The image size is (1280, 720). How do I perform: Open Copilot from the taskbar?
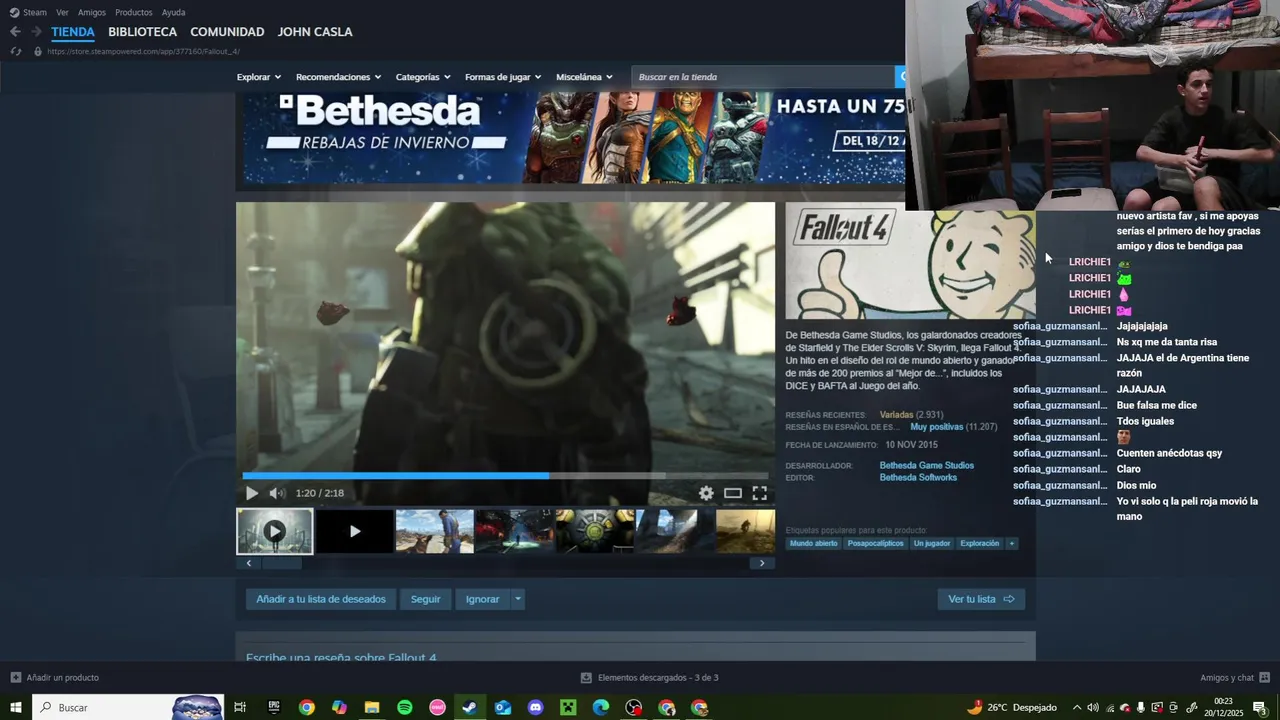click(339, 707)
